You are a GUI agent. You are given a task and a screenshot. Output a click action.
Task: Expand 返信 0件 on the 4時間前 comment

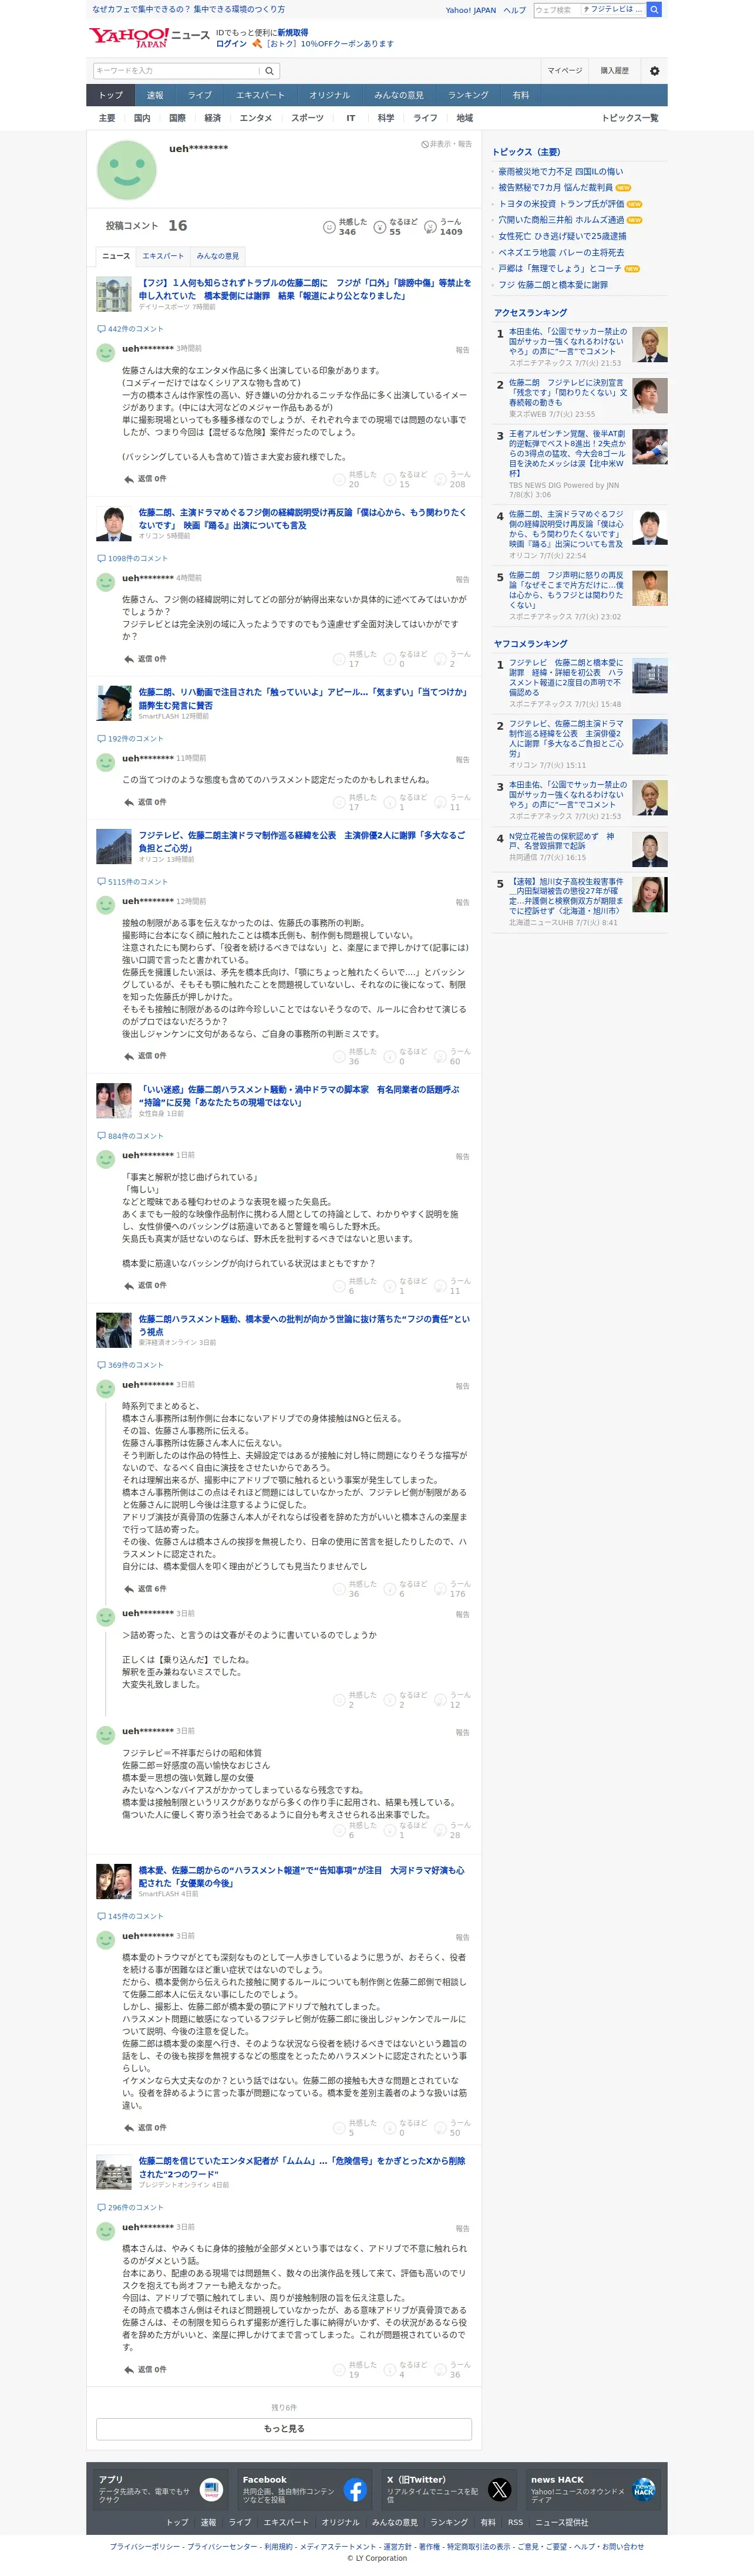(x=145, y=659)
